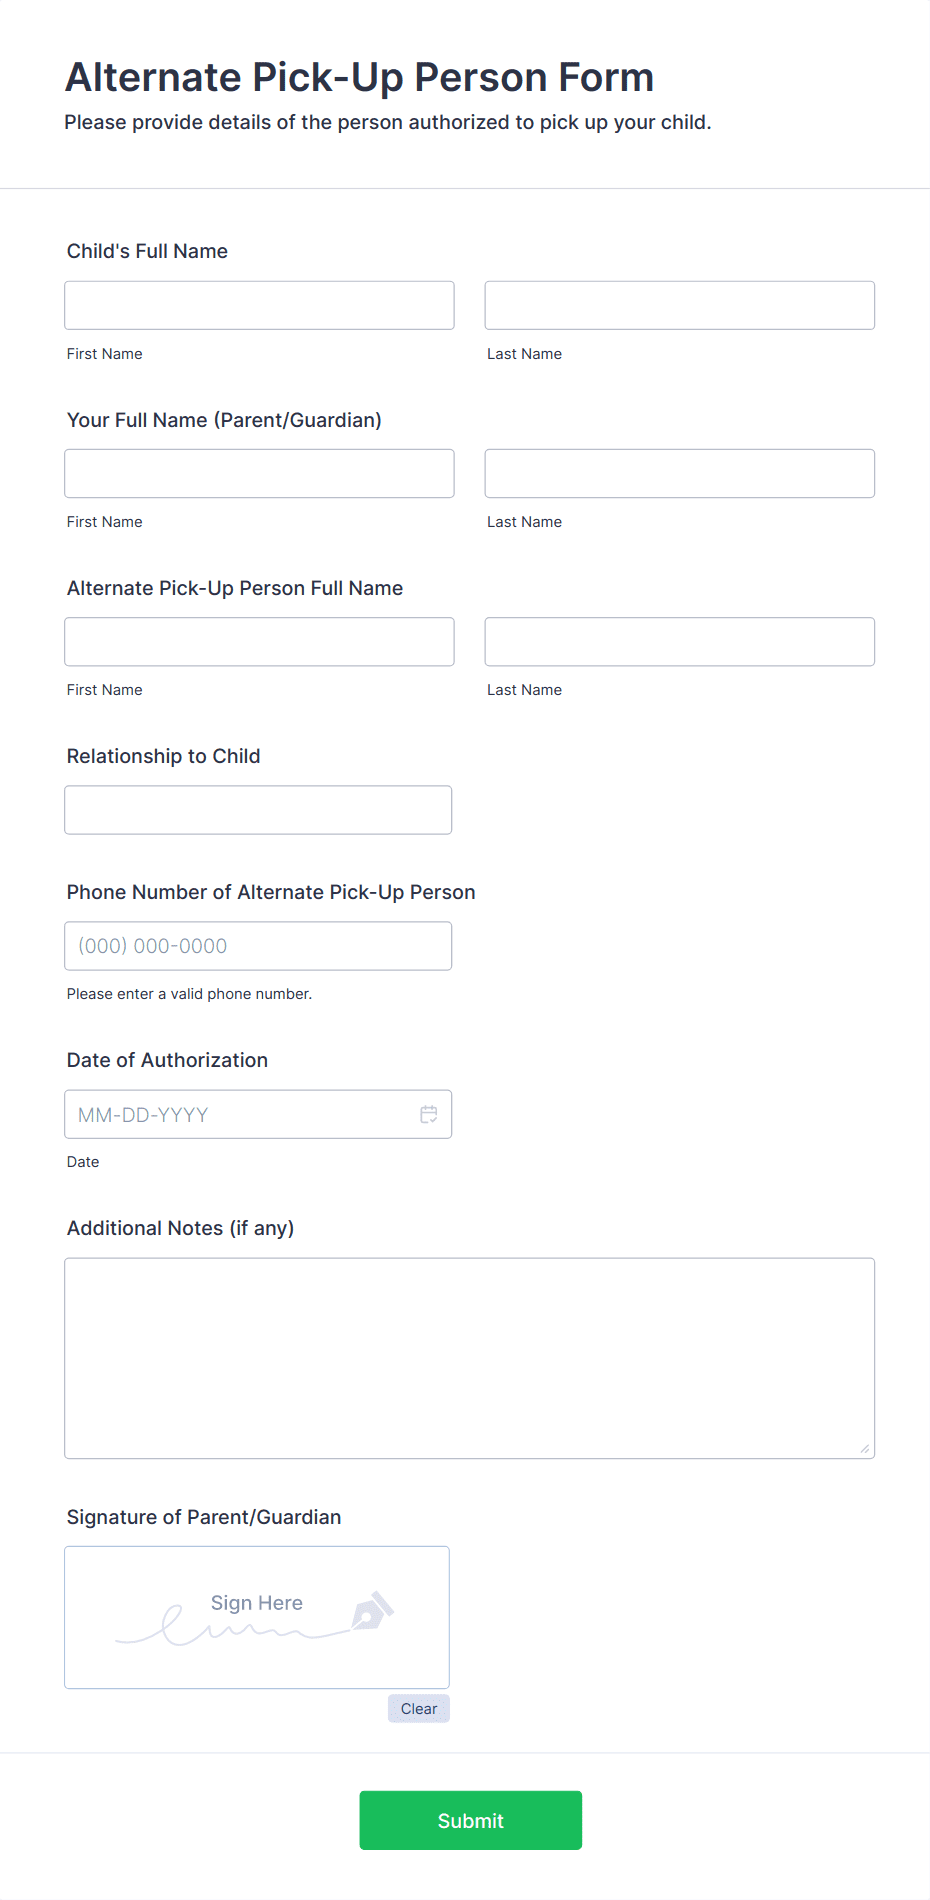Click the textarea resize handle for Additional Notes
The image size is (930, 1900).
pyautogui.click(x=865, y=1446)
